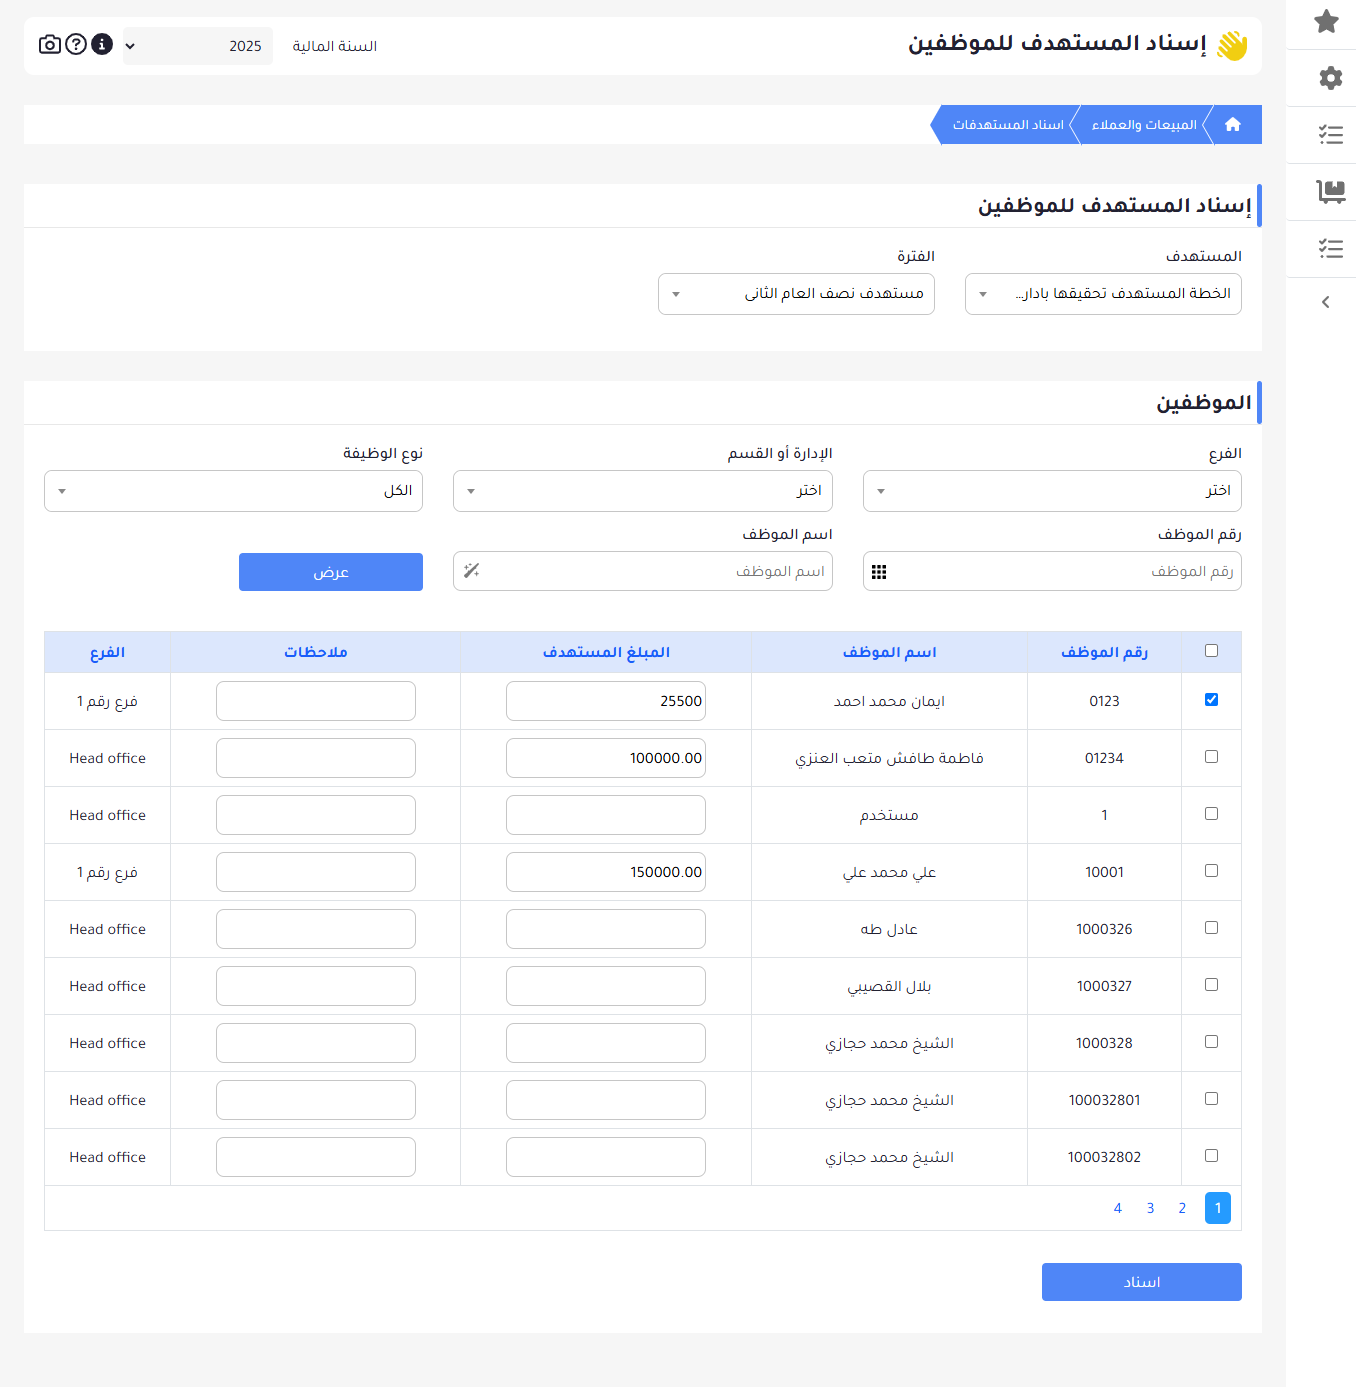Open favorites star icon in sidebar
This screenshot has height=1387, width=1356.
click(x=1327, y=21)
